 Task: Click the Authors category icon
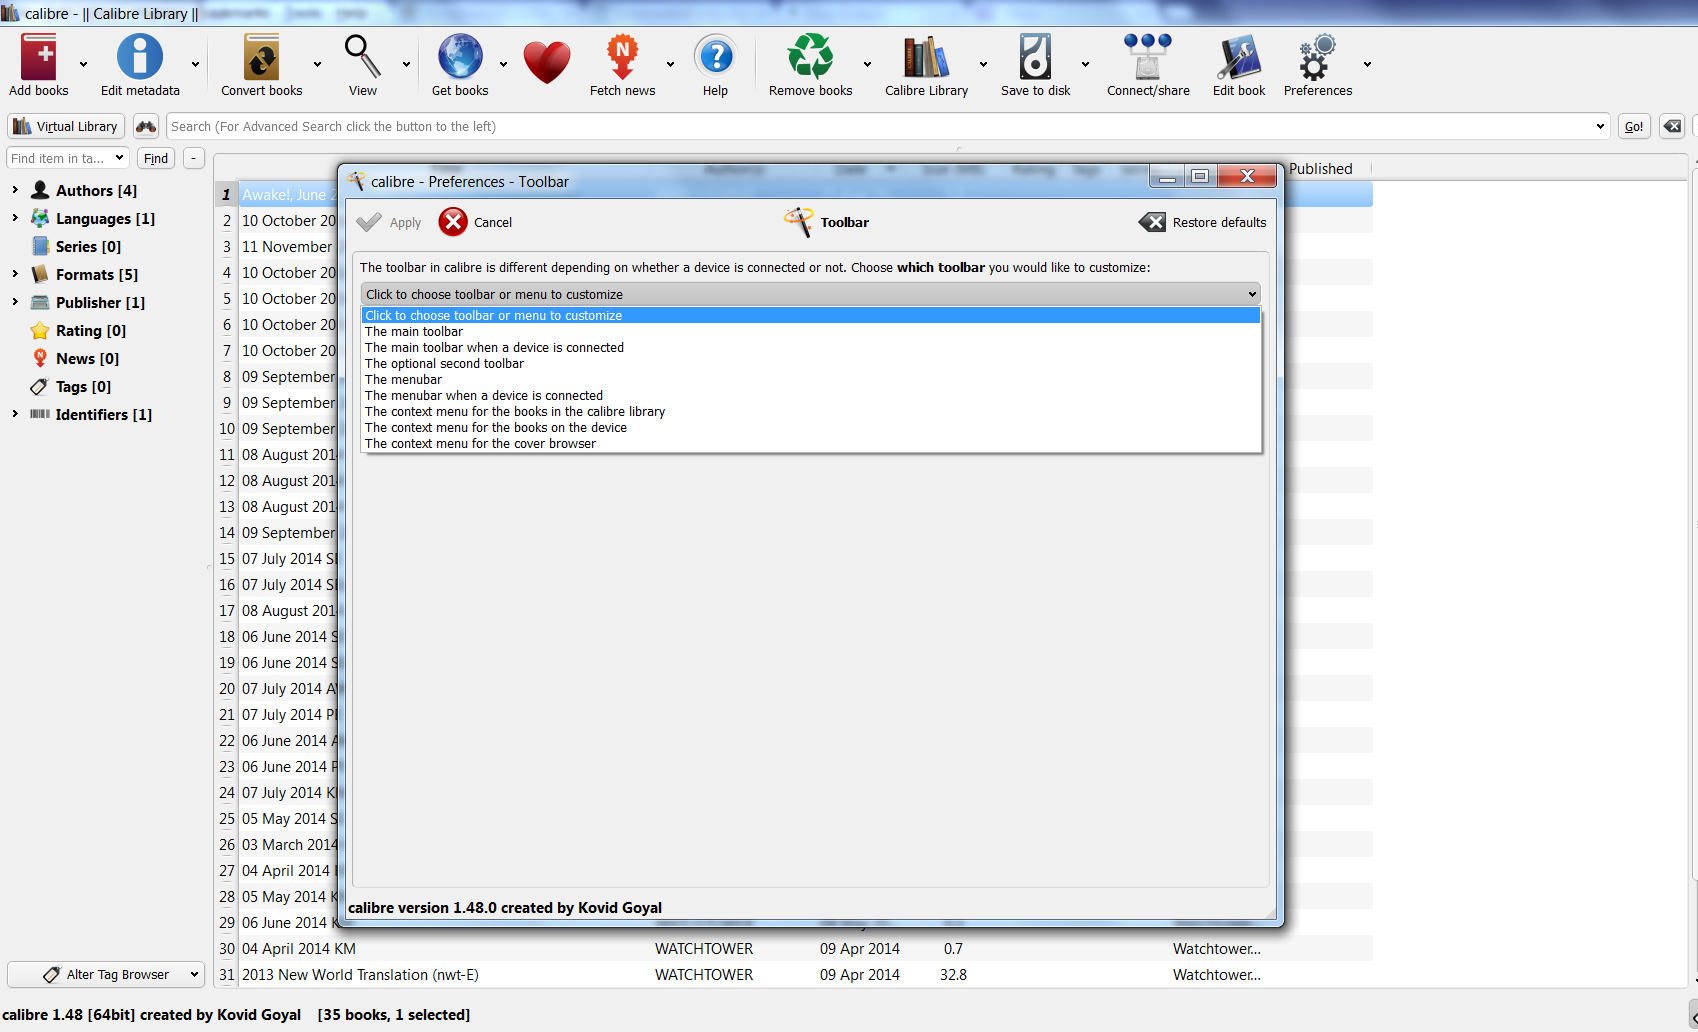pyautogui.click(x=40, y=190)
